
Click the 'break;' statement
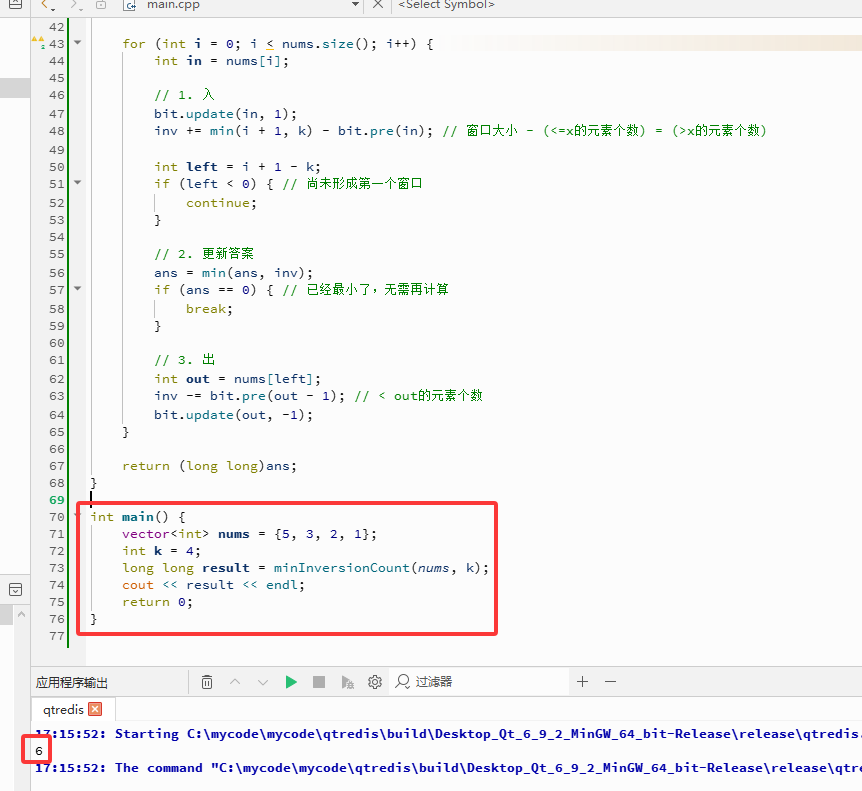click(209, 309)
